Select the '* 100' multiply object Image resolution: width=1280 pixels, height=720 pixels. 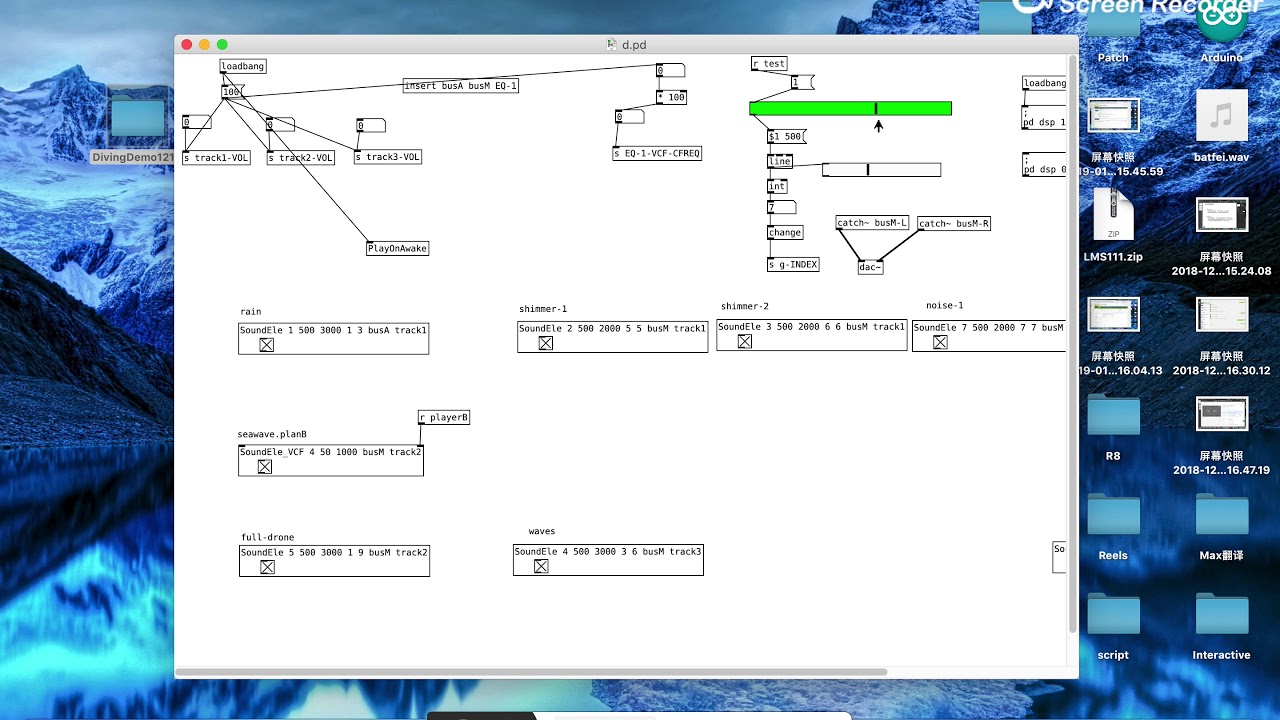(x=671, y=98)
